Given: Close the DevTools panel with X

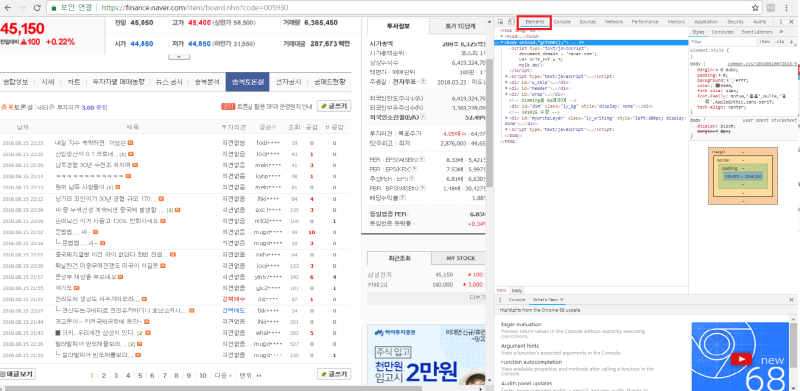Looking at the screenshot, I should pyautogui.click(x=792, y=22).
